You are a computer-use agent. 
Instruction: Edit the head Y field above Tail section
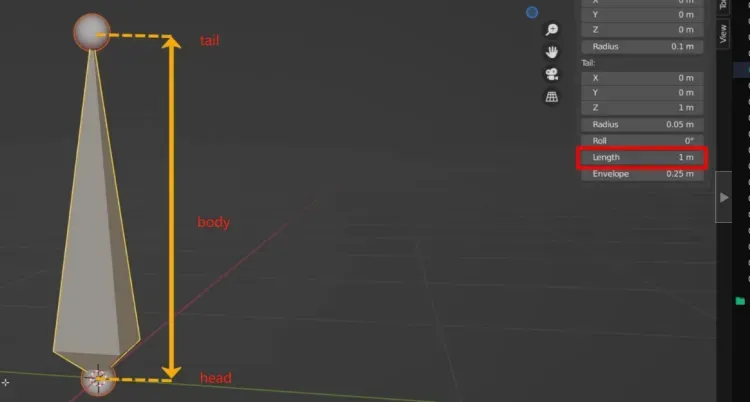coord(642,15)
